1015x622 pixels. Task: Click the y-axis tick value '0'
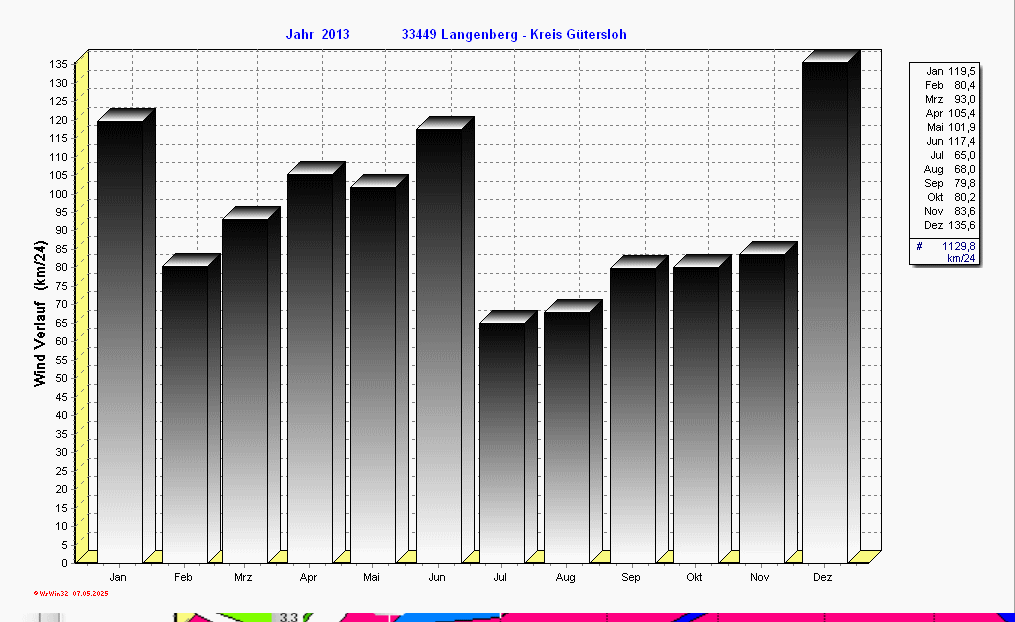(x=64, y=563)
